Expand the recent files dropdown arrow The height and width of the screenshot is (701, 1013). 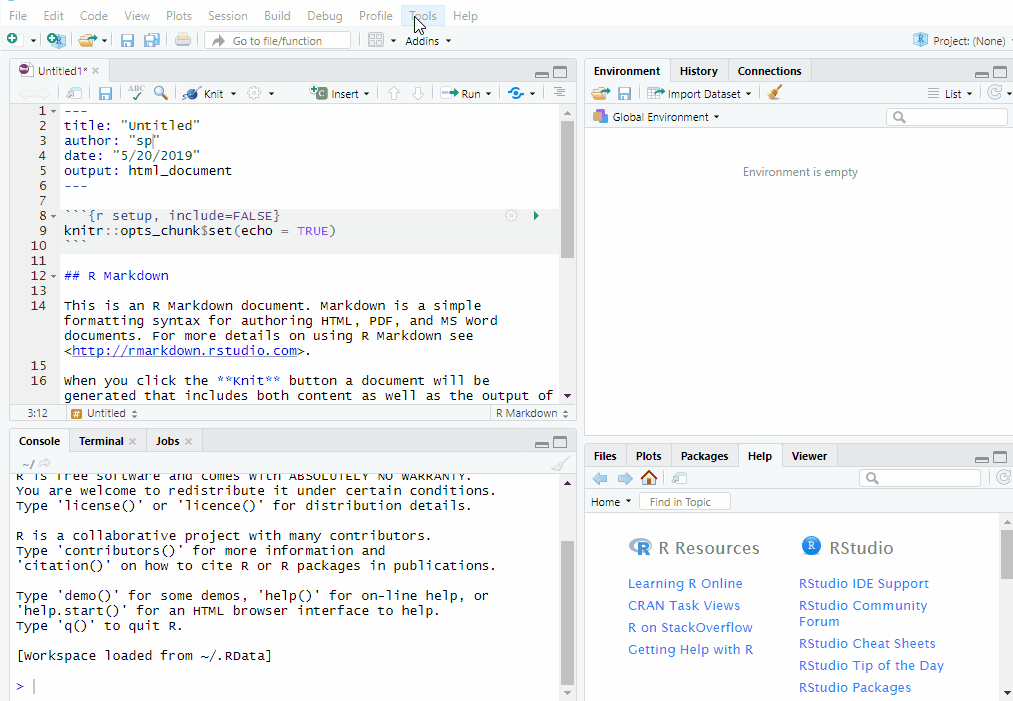(104, 41)
